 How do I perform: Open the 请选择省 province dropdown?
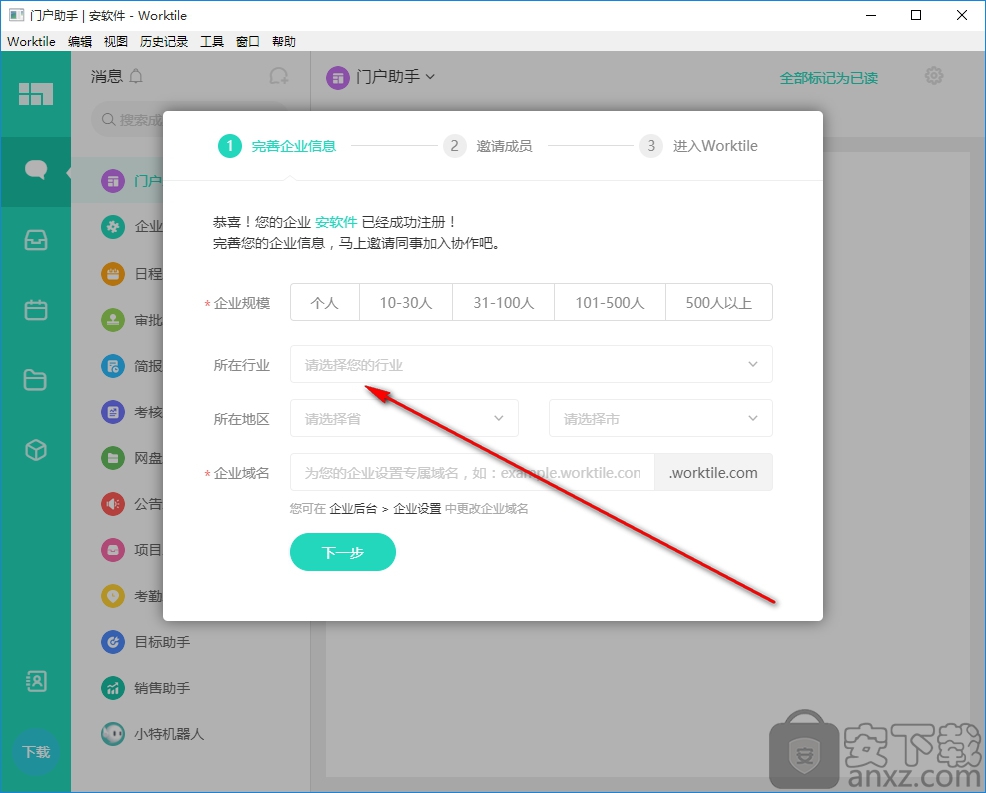[404, 418]
